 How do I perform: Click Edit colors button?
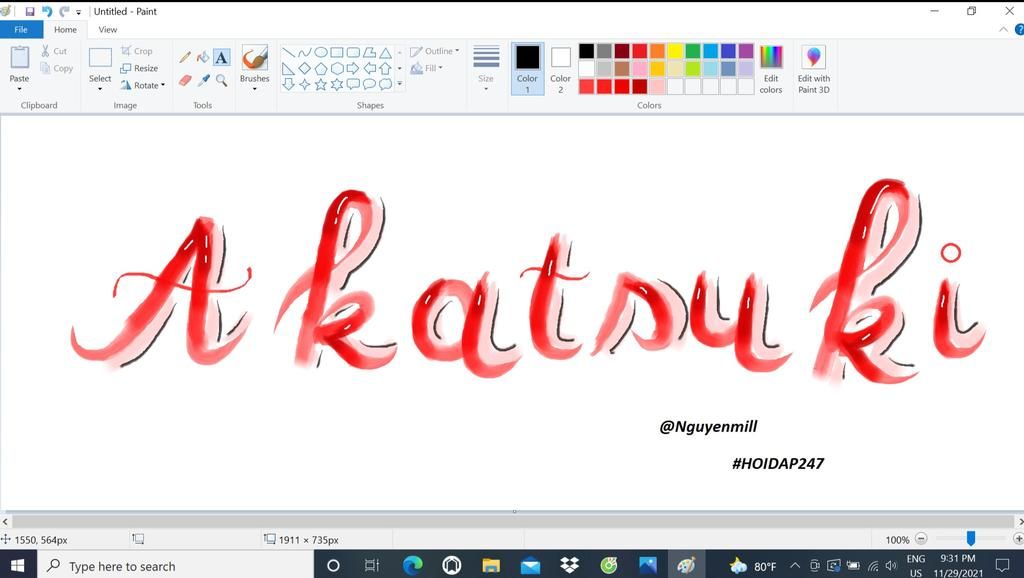771,69
